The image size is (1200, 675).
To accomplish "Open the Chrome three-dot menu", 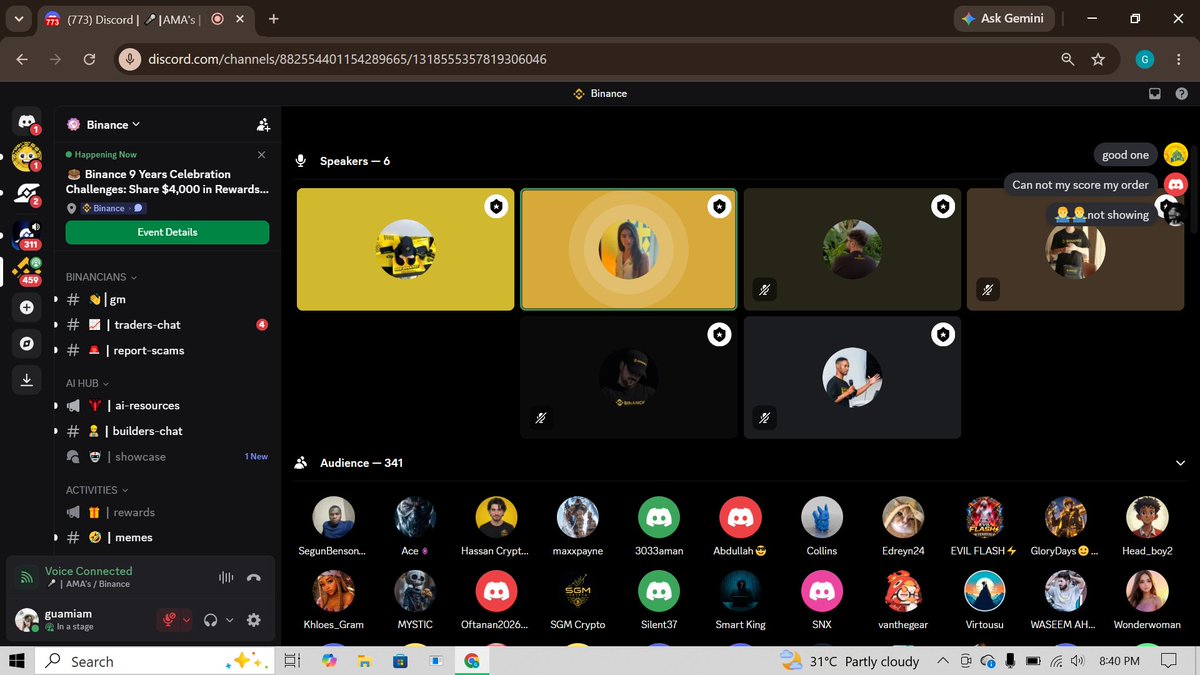I will pyautogui.click(x=1177, y=59).
